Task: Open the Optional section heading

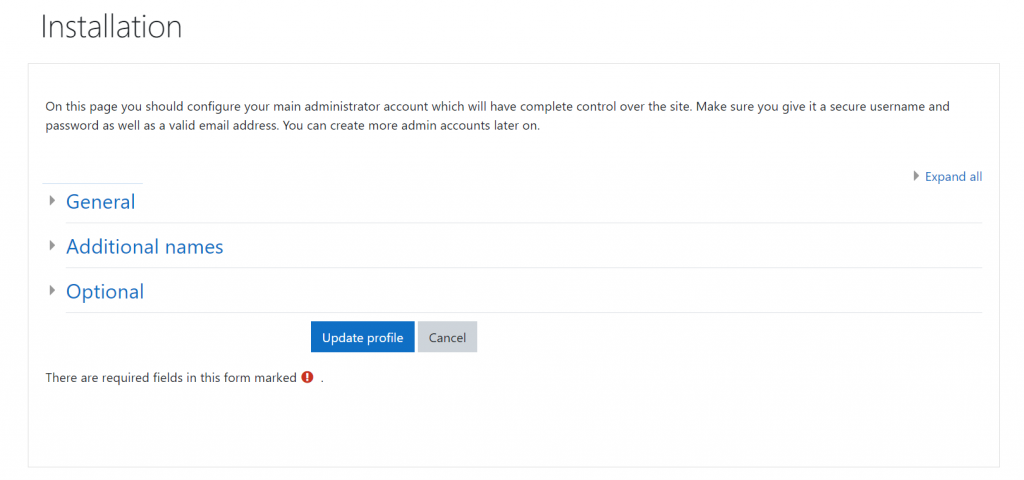Action: (x=105, y=292)
